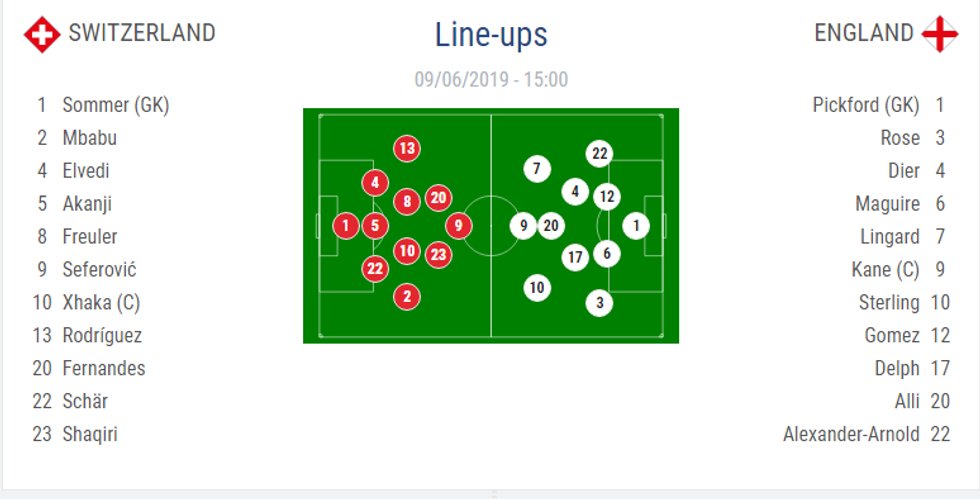Click the Switzerland flag icon
The width and height of the screenshot is (980, 499).
(x=42, y=34)
